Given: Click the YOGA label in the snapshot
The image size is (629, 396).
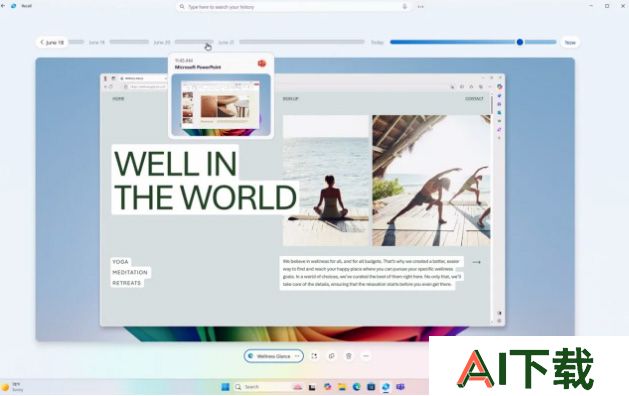Looking at the screenshot, I should click(x=120, y=262).
